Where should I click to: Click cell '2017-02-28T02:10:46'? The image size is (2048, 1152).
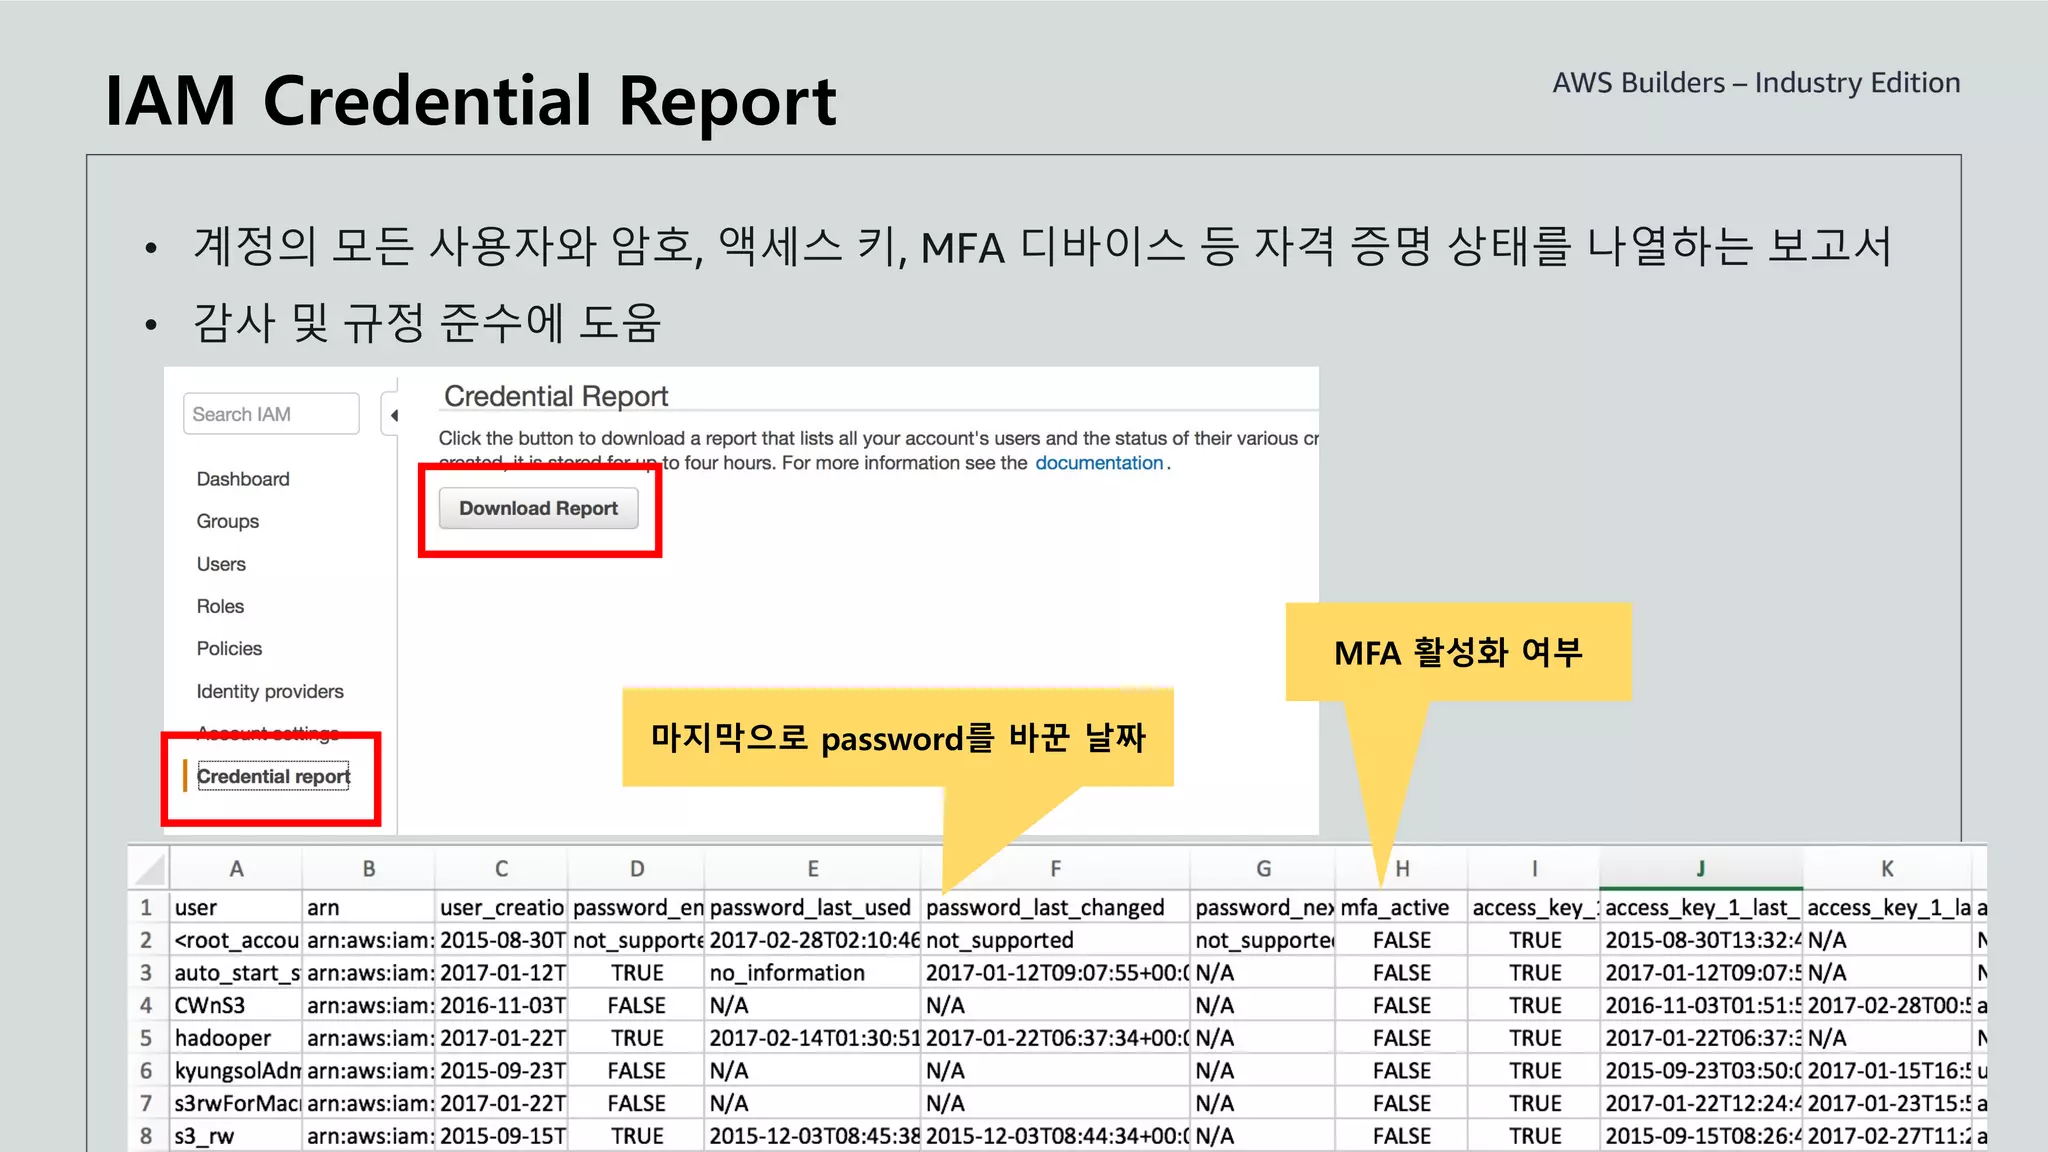tap(813, 940)
